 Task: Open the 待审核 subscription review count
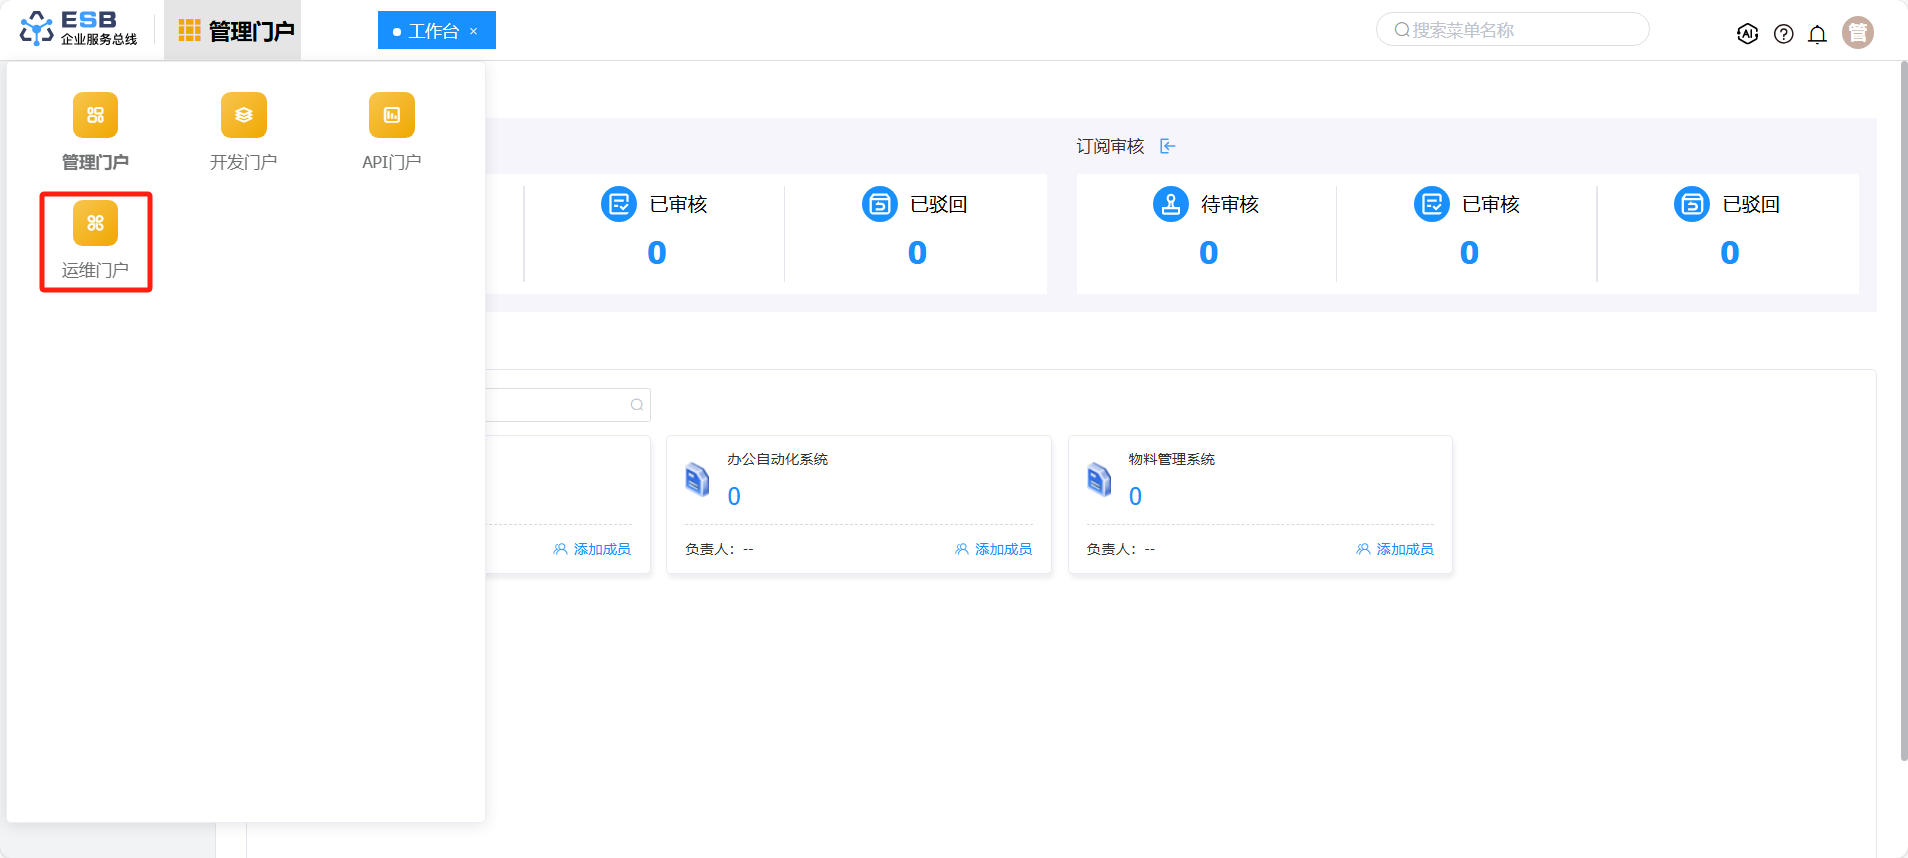[x=1208, y=253]
